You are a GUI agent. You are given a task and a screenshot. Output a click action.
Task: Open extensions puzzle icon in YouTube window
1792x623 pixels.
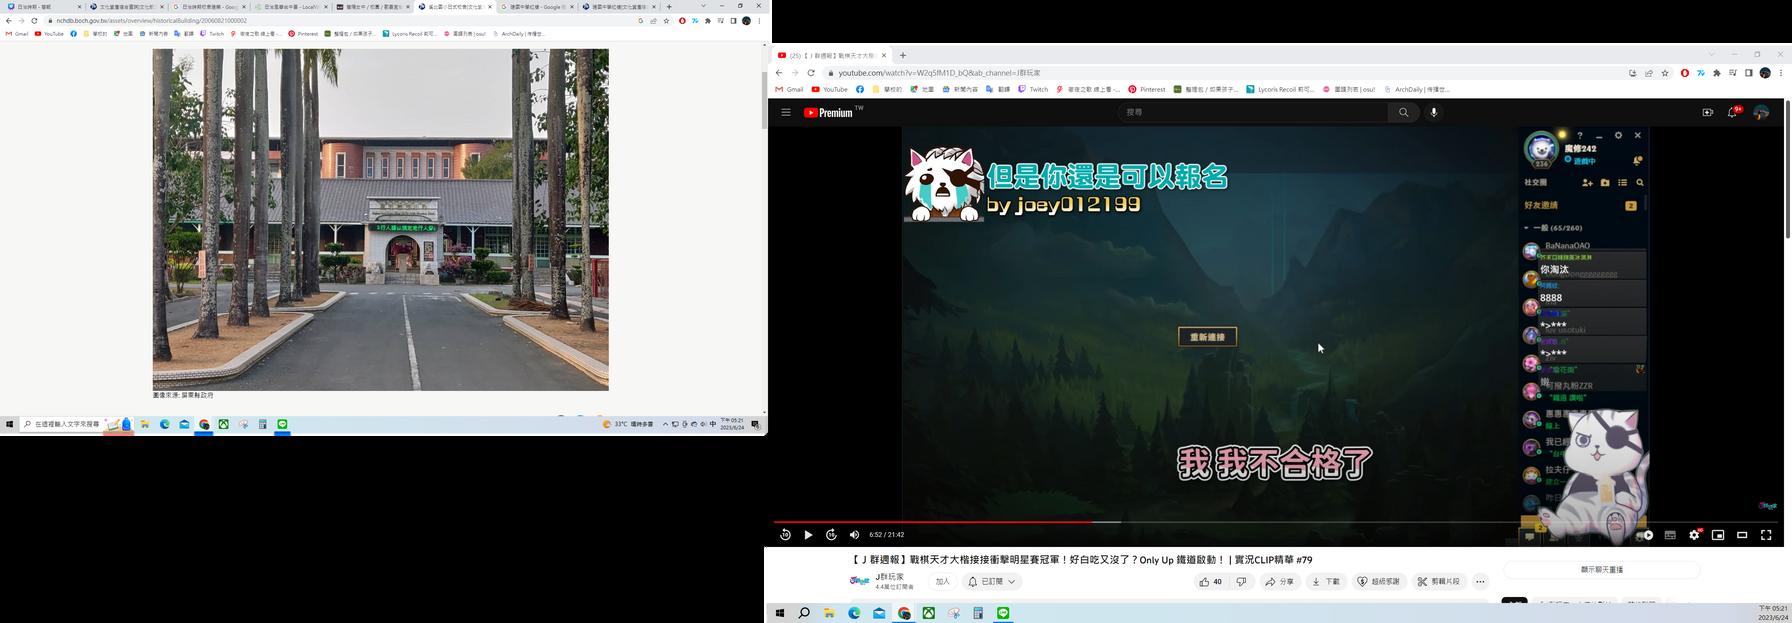click(x=1717, y=73)
